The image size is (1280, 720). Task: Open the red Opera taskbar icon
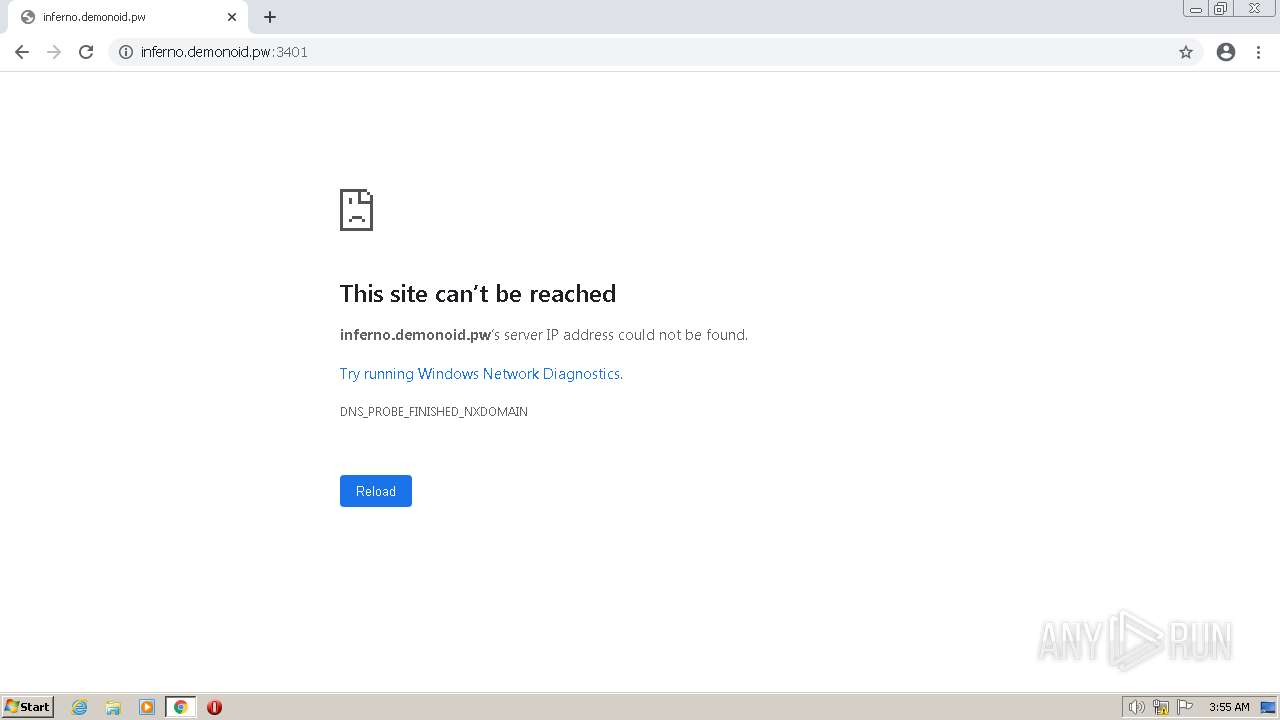coord(214,707)
